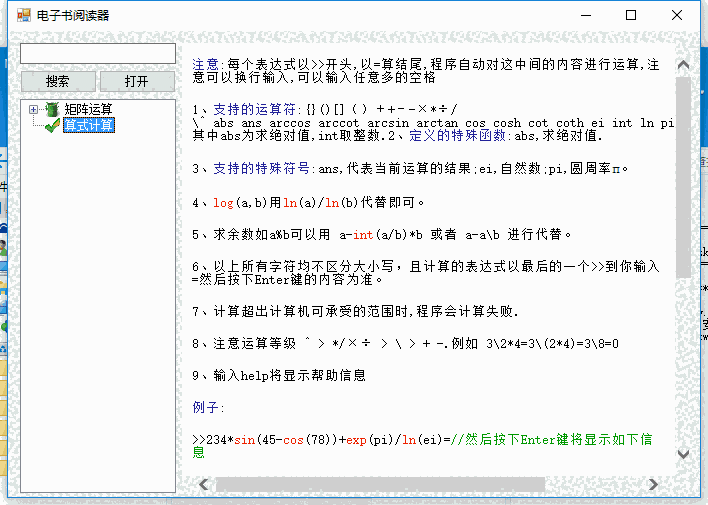Click the 求余数如a%b可以用 line
Viewport: 708px width, 505px height.
point(382,234)
